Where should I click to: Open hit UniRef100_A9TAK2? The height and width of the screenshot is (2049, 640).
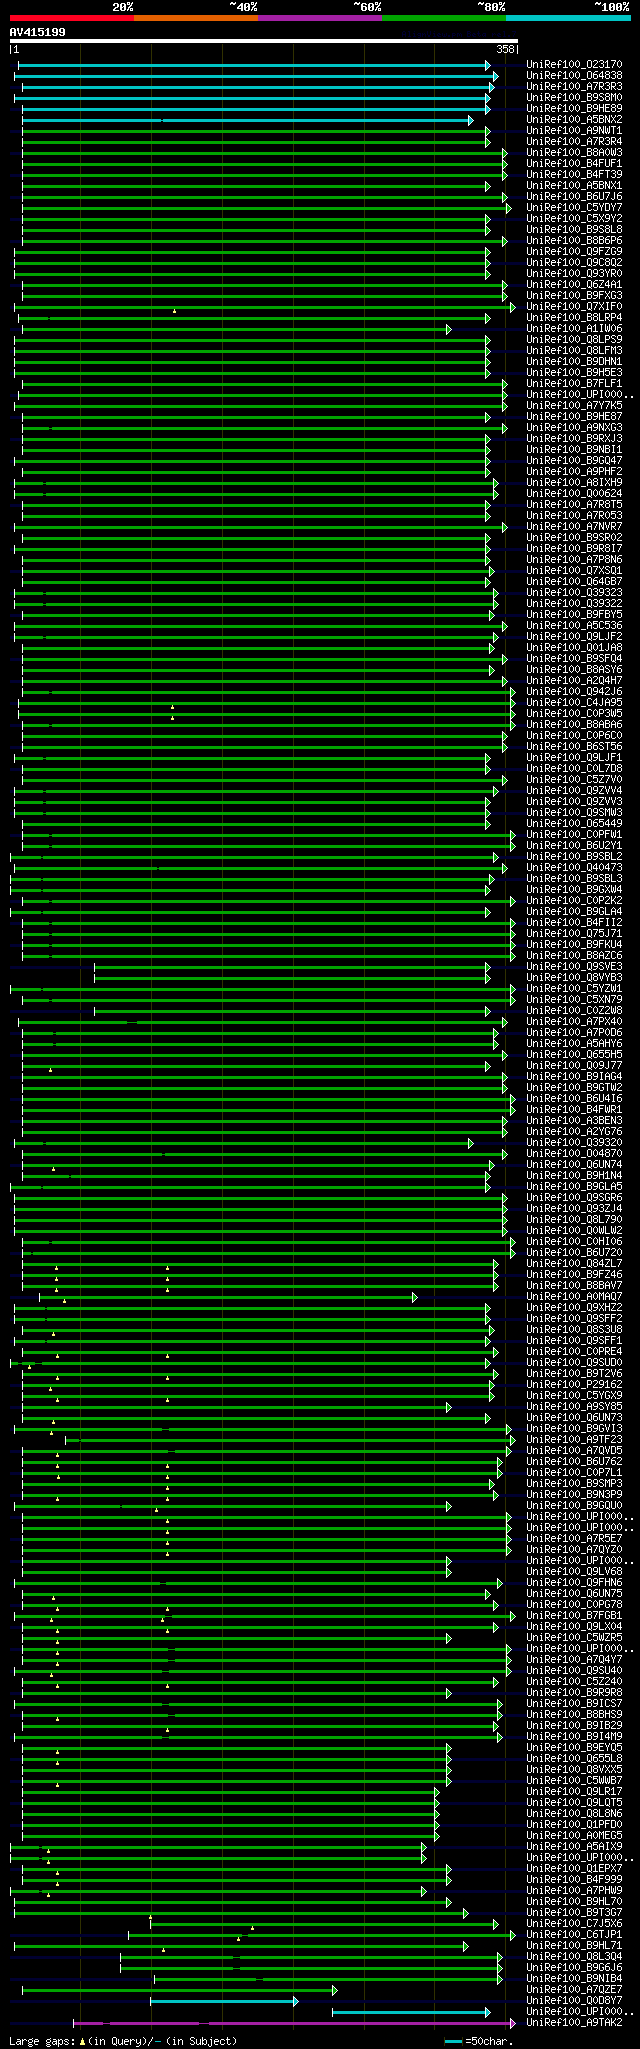point(574,2023)
